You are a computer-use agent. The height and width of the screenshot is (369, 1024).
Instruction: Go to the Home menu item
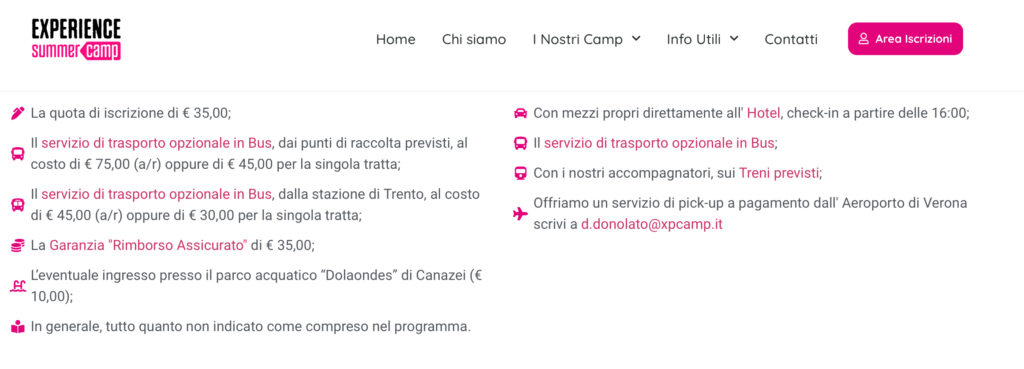point(396,39)
